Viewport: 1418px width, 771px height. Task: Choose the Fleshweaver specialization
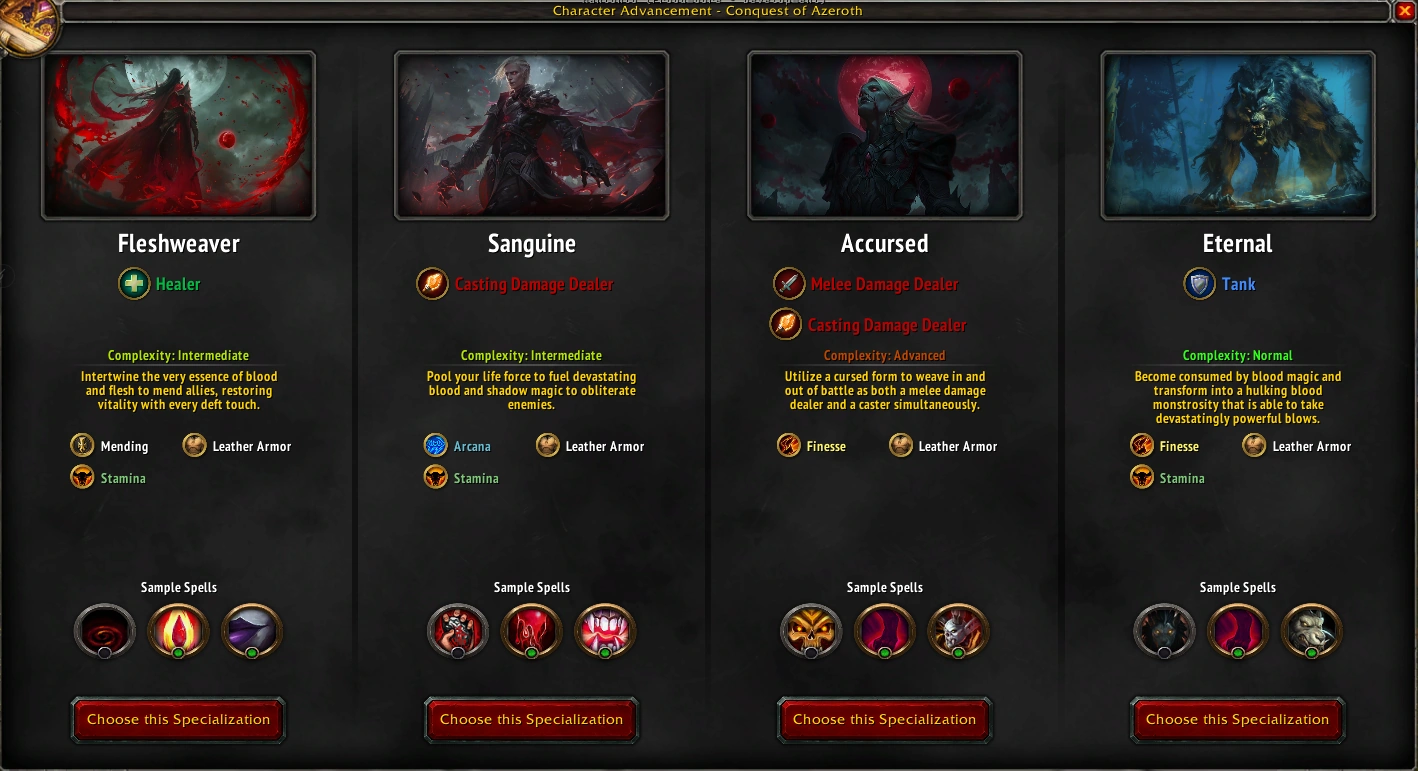tap(179, 720)
